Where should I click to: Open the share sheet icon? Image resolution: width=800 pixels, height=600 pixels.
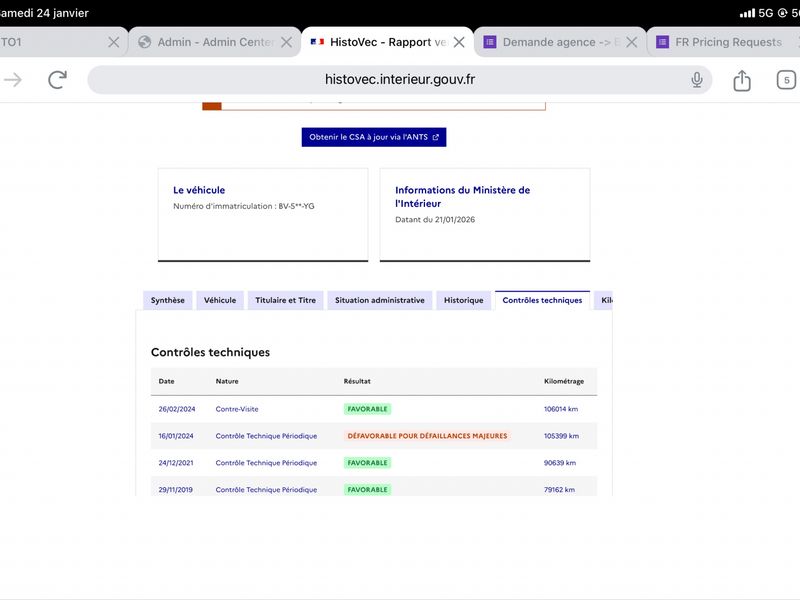click(x=742, y=80)
